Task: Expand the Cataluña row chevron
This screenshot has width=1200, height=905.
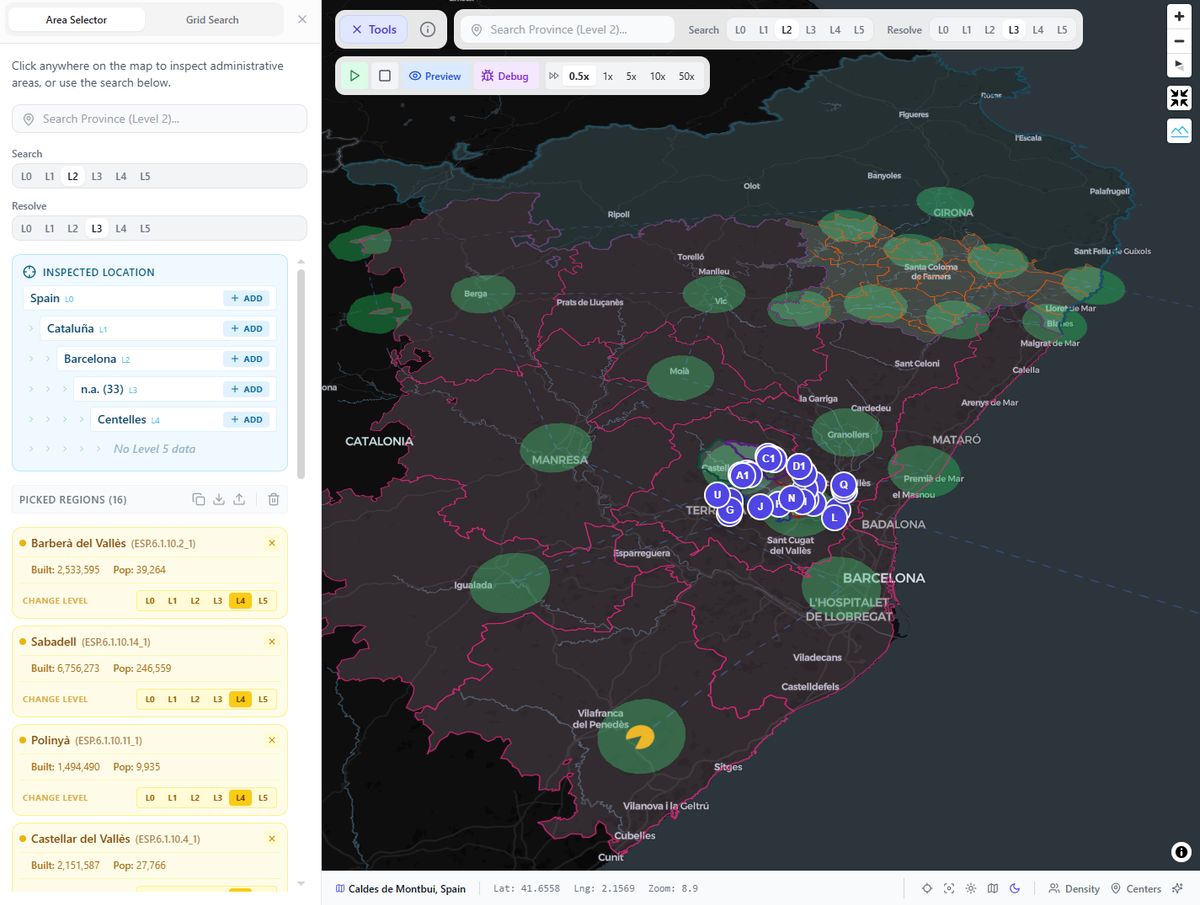Action: point(32,329)
